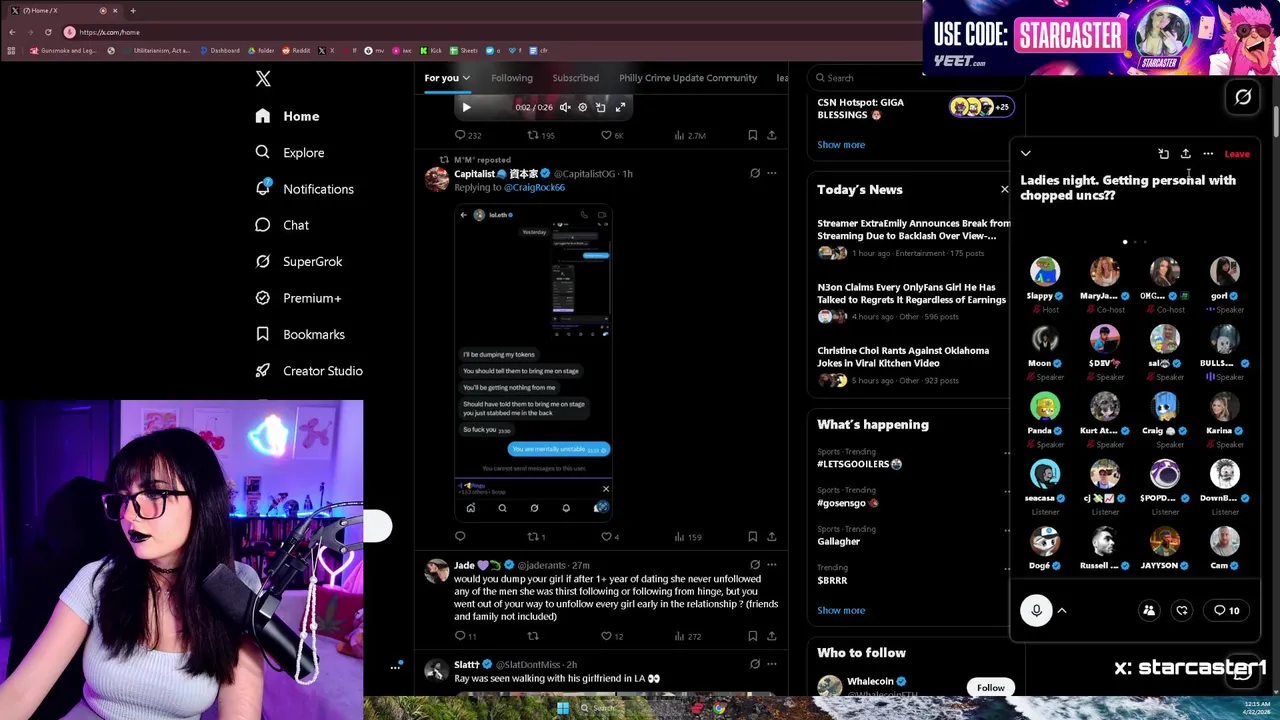Bookmark Capitalist's post
The width and height of the screenshot is (1280, 720).
coord(753,537)
